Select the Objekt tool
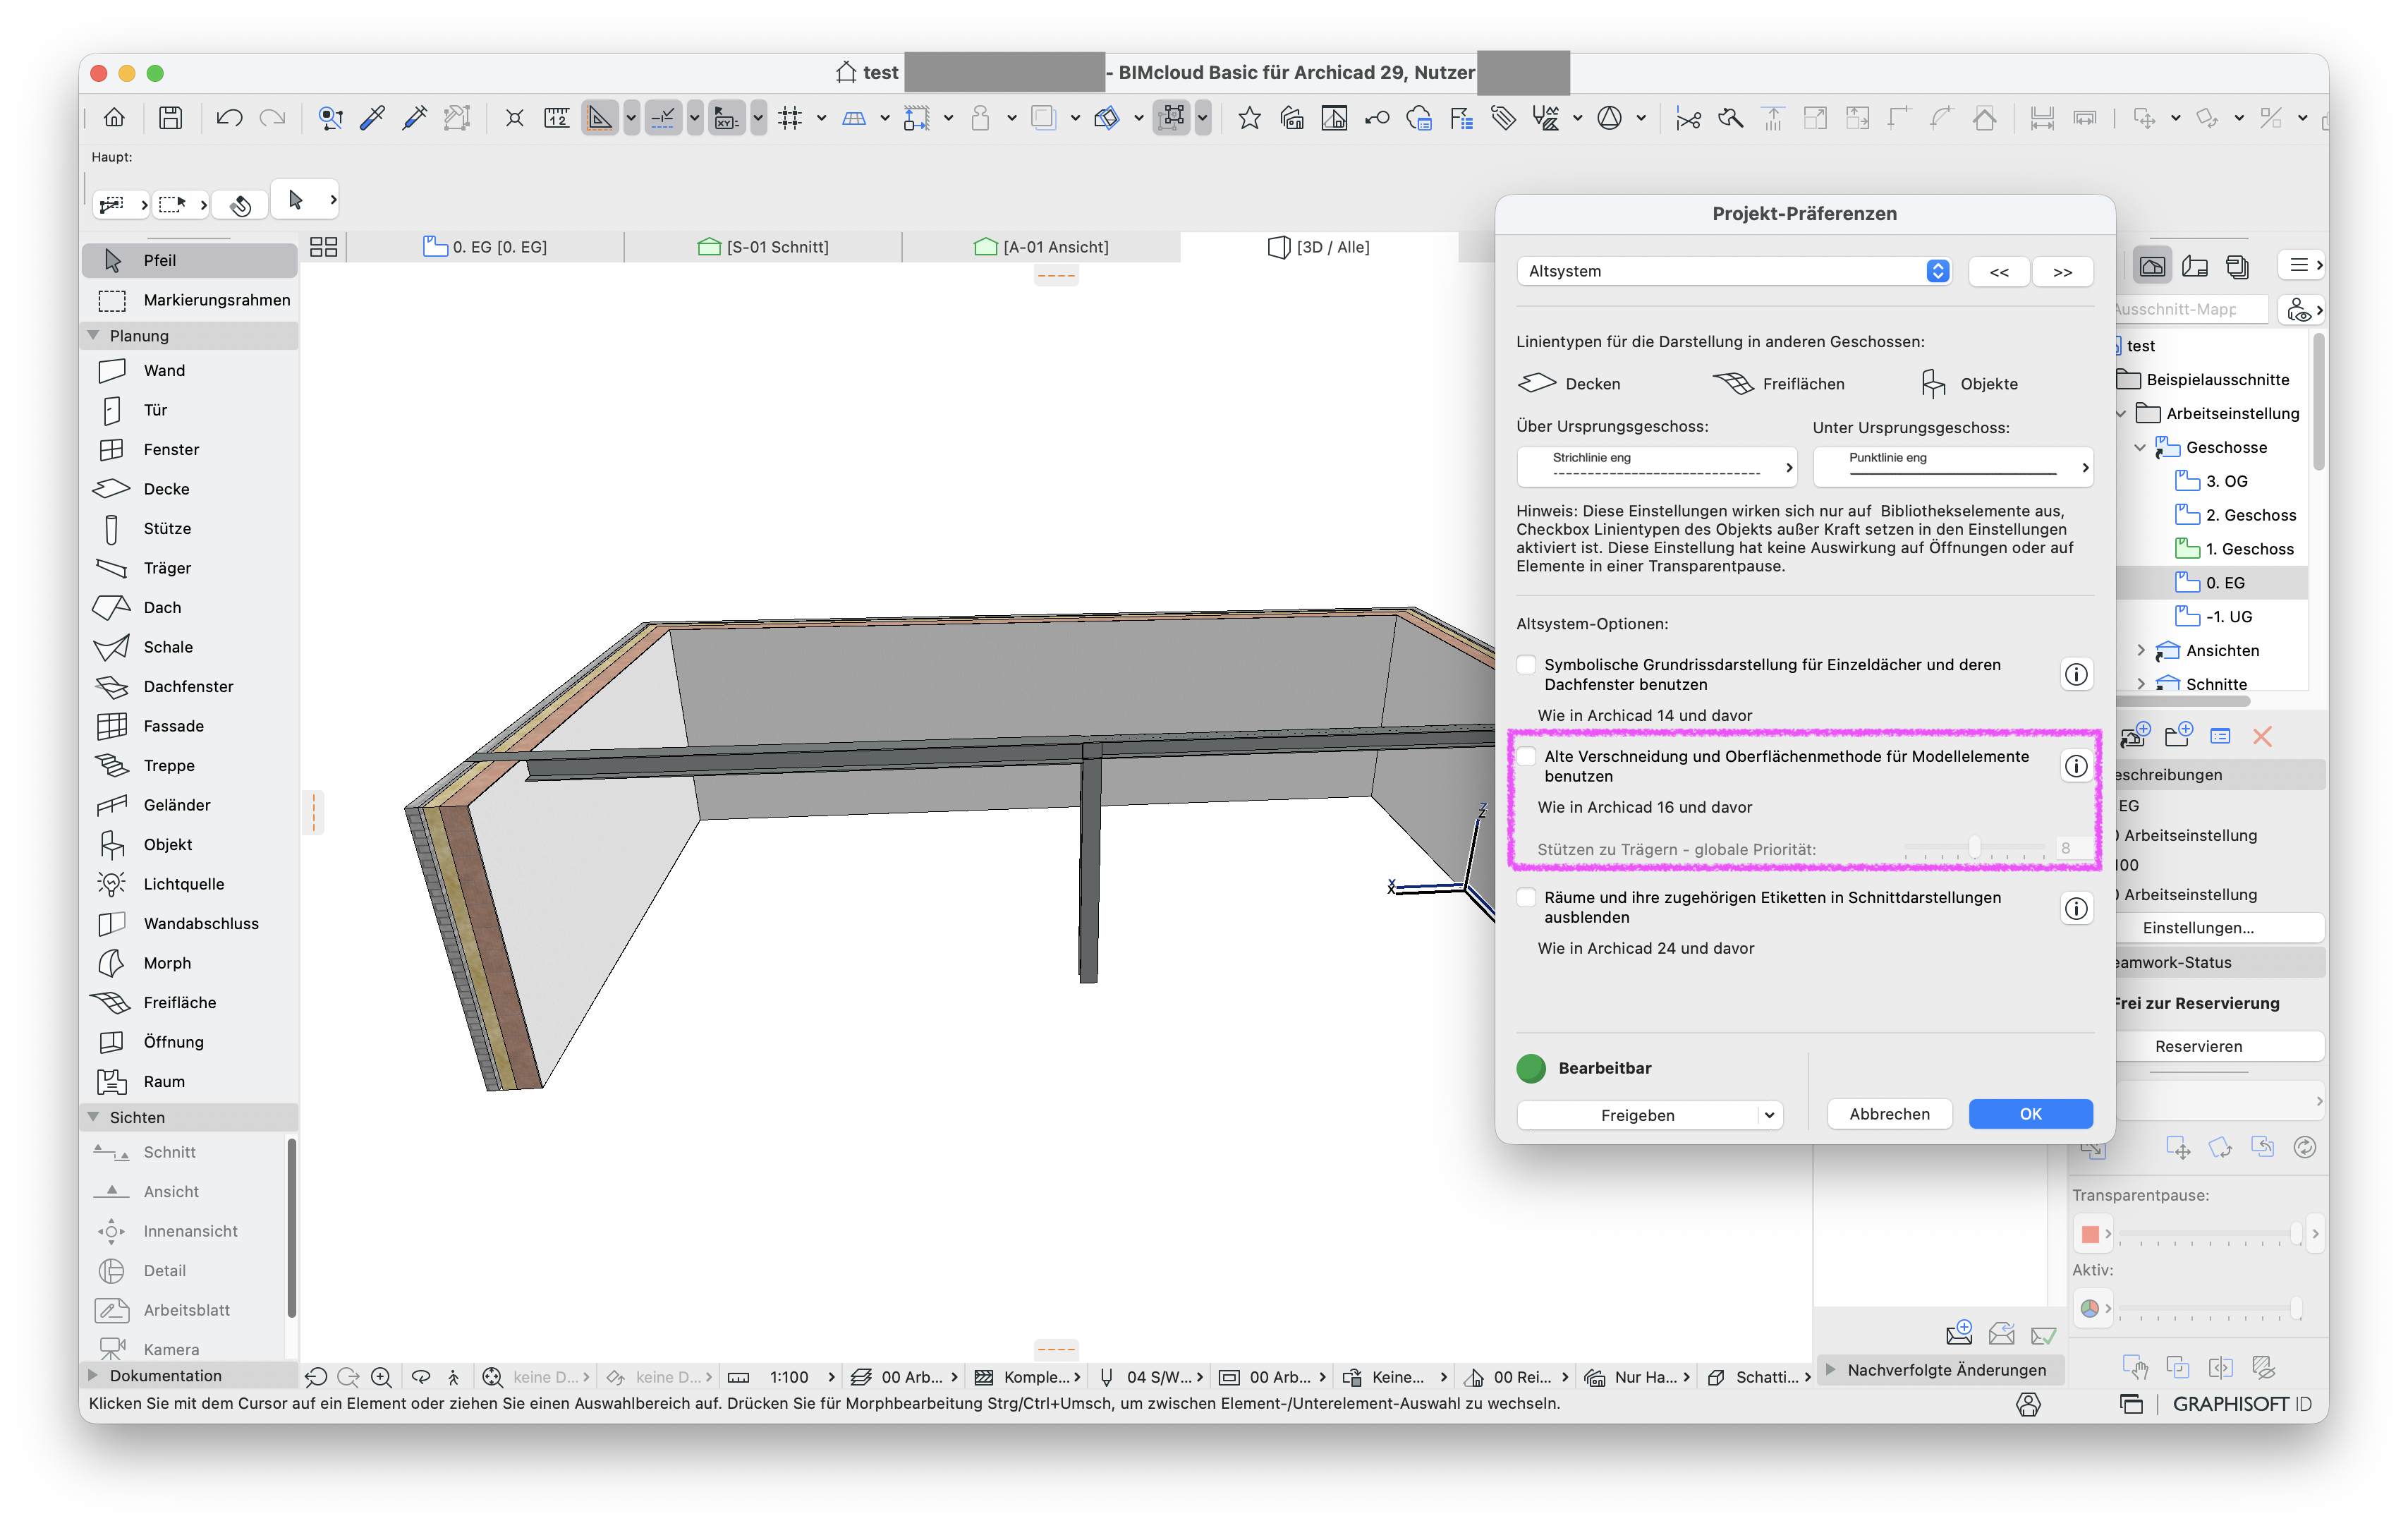The width and height of the screenshot is (2408, 1528). tap(189, 844)
